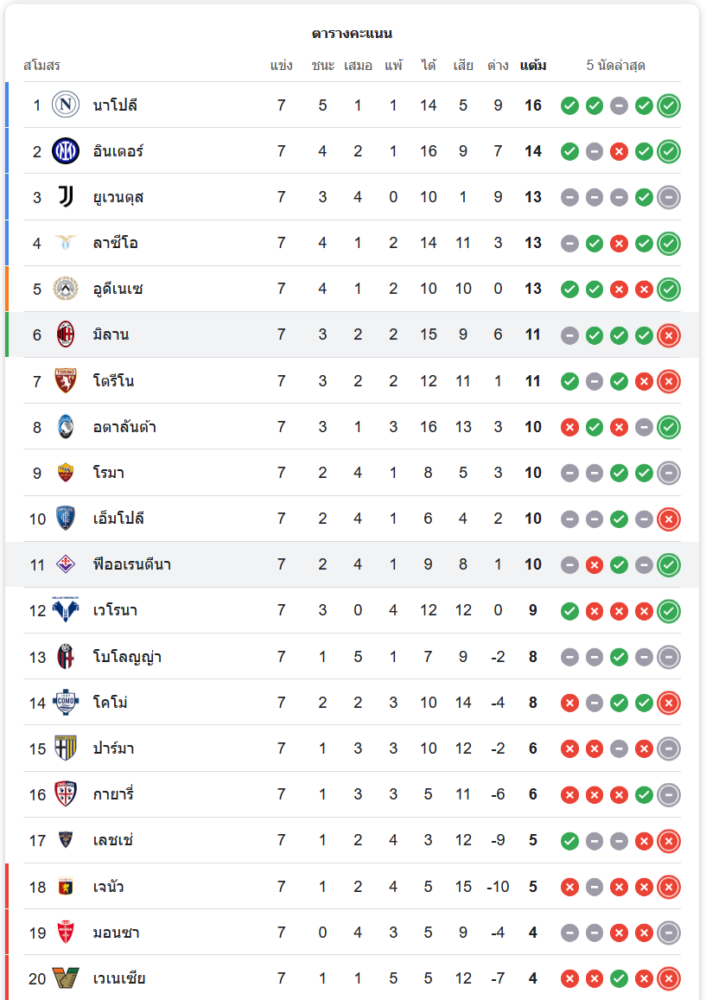This screenshot has height=1000, width=706.
Task: Select the แต้ม points column header
Action: [x=533, y=66]
